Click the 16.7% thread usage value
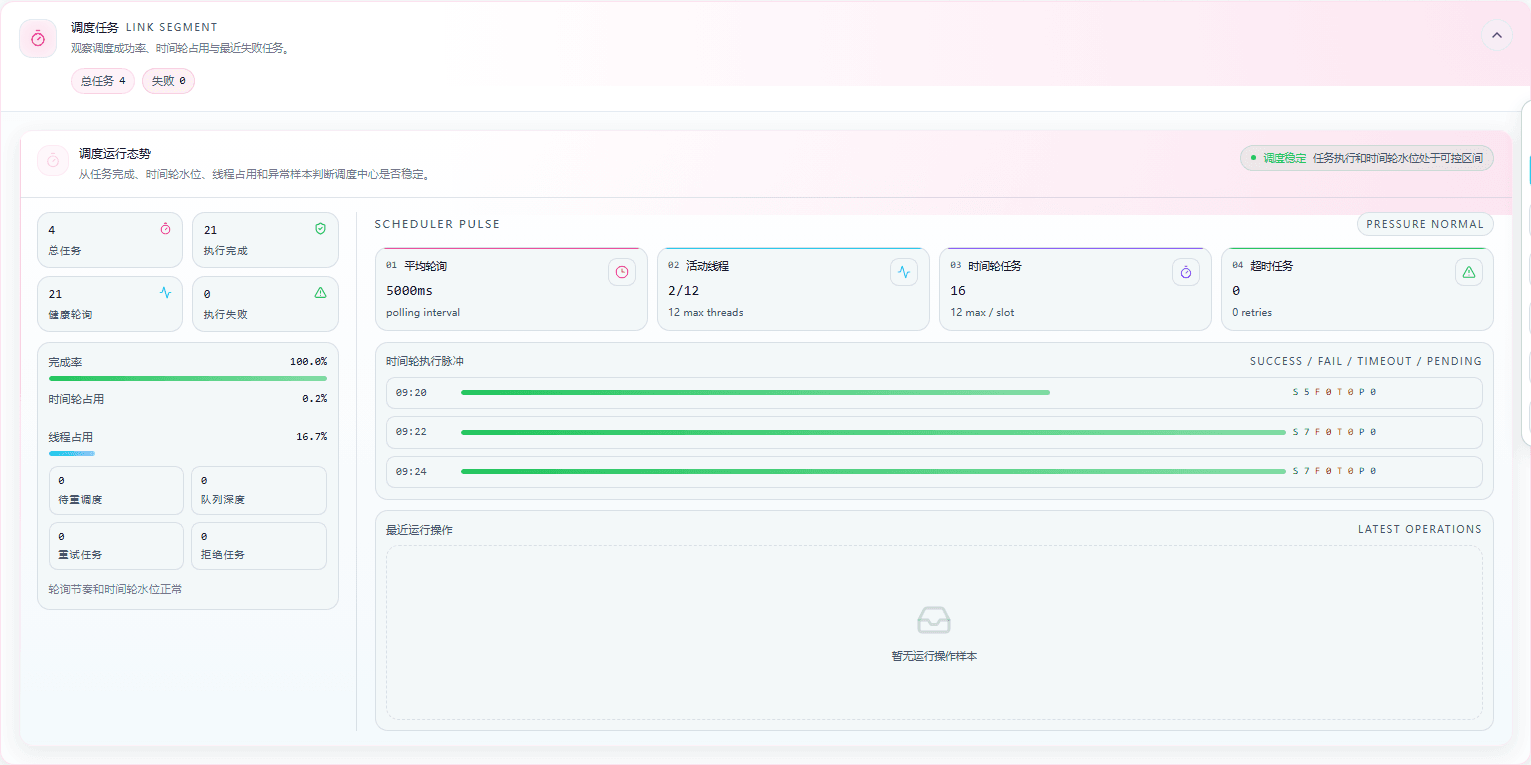 coord(311,437)
